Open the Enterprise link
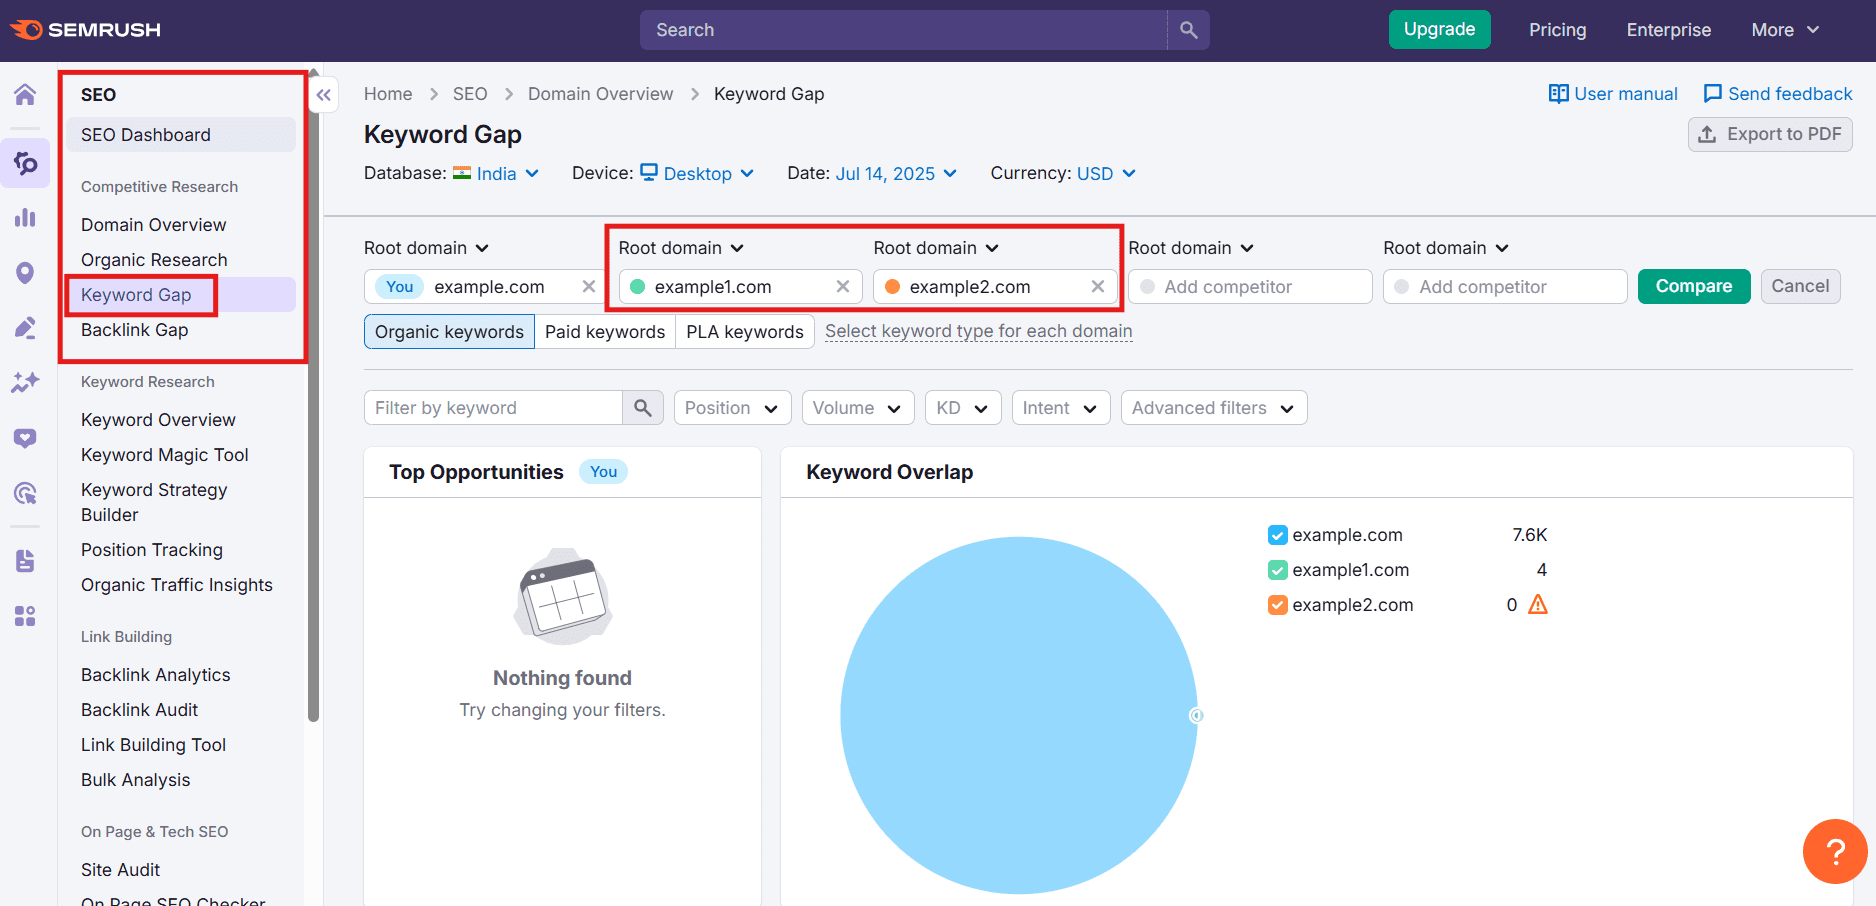The image size is (1876, 906). coord(1668,30)
